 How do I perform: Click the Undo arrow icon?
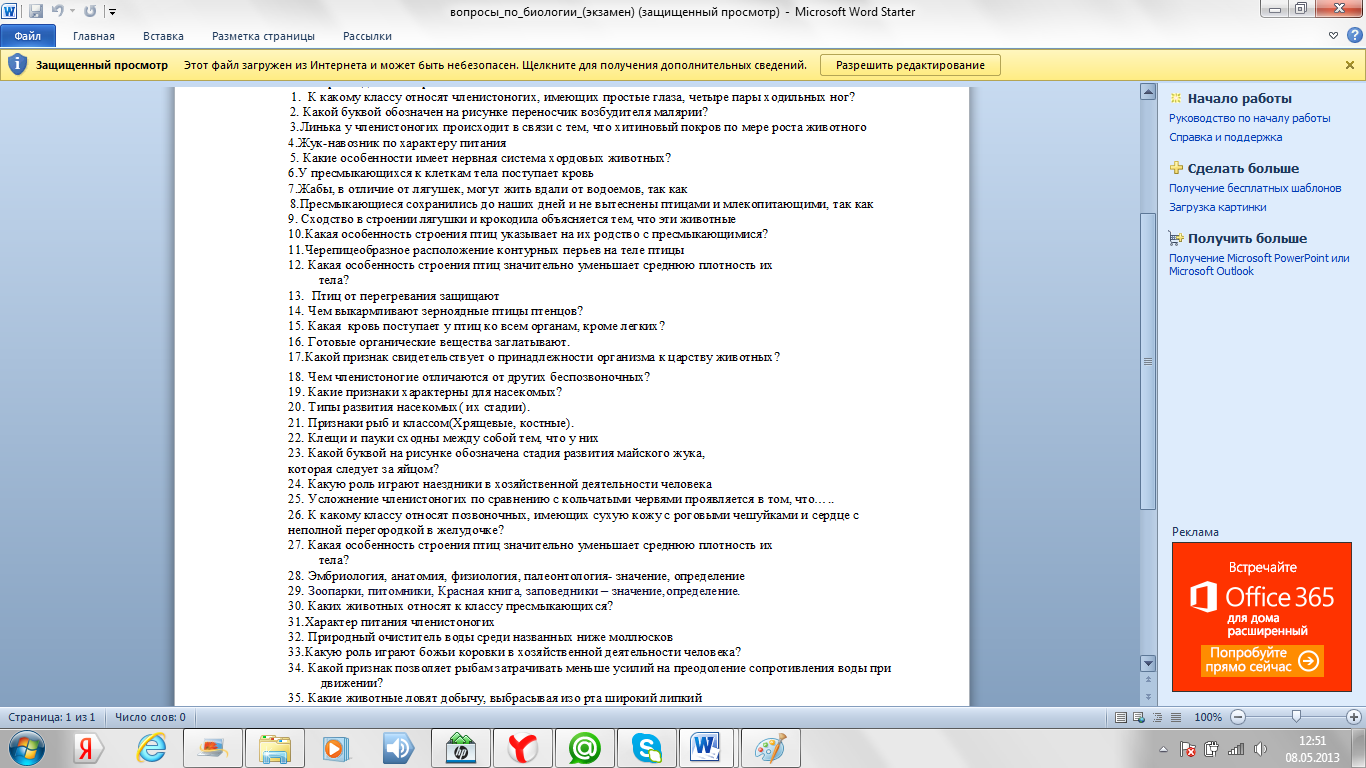(58, 12)
